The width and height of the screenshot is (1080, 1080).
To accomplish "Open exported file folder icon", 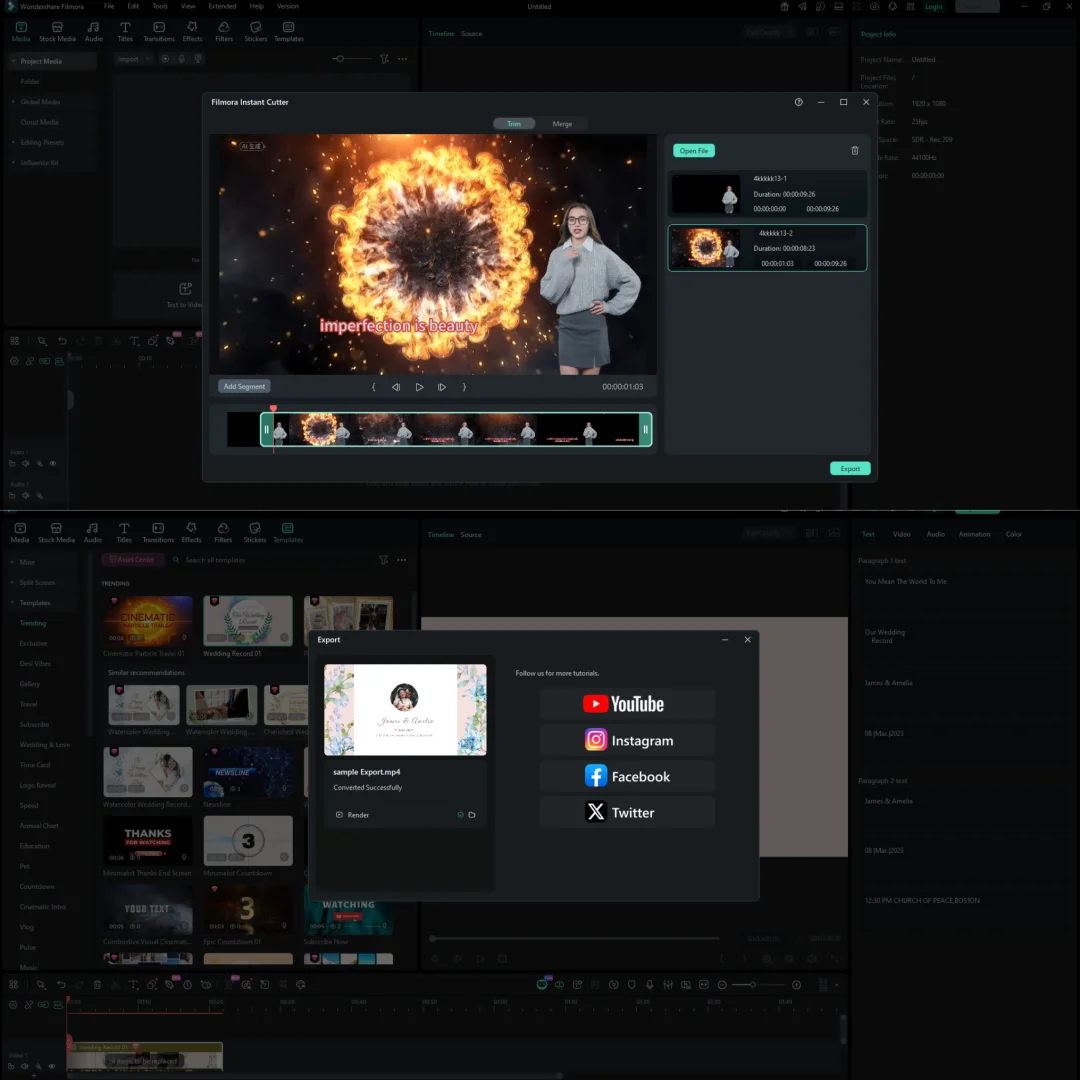I will pos(472,815).
